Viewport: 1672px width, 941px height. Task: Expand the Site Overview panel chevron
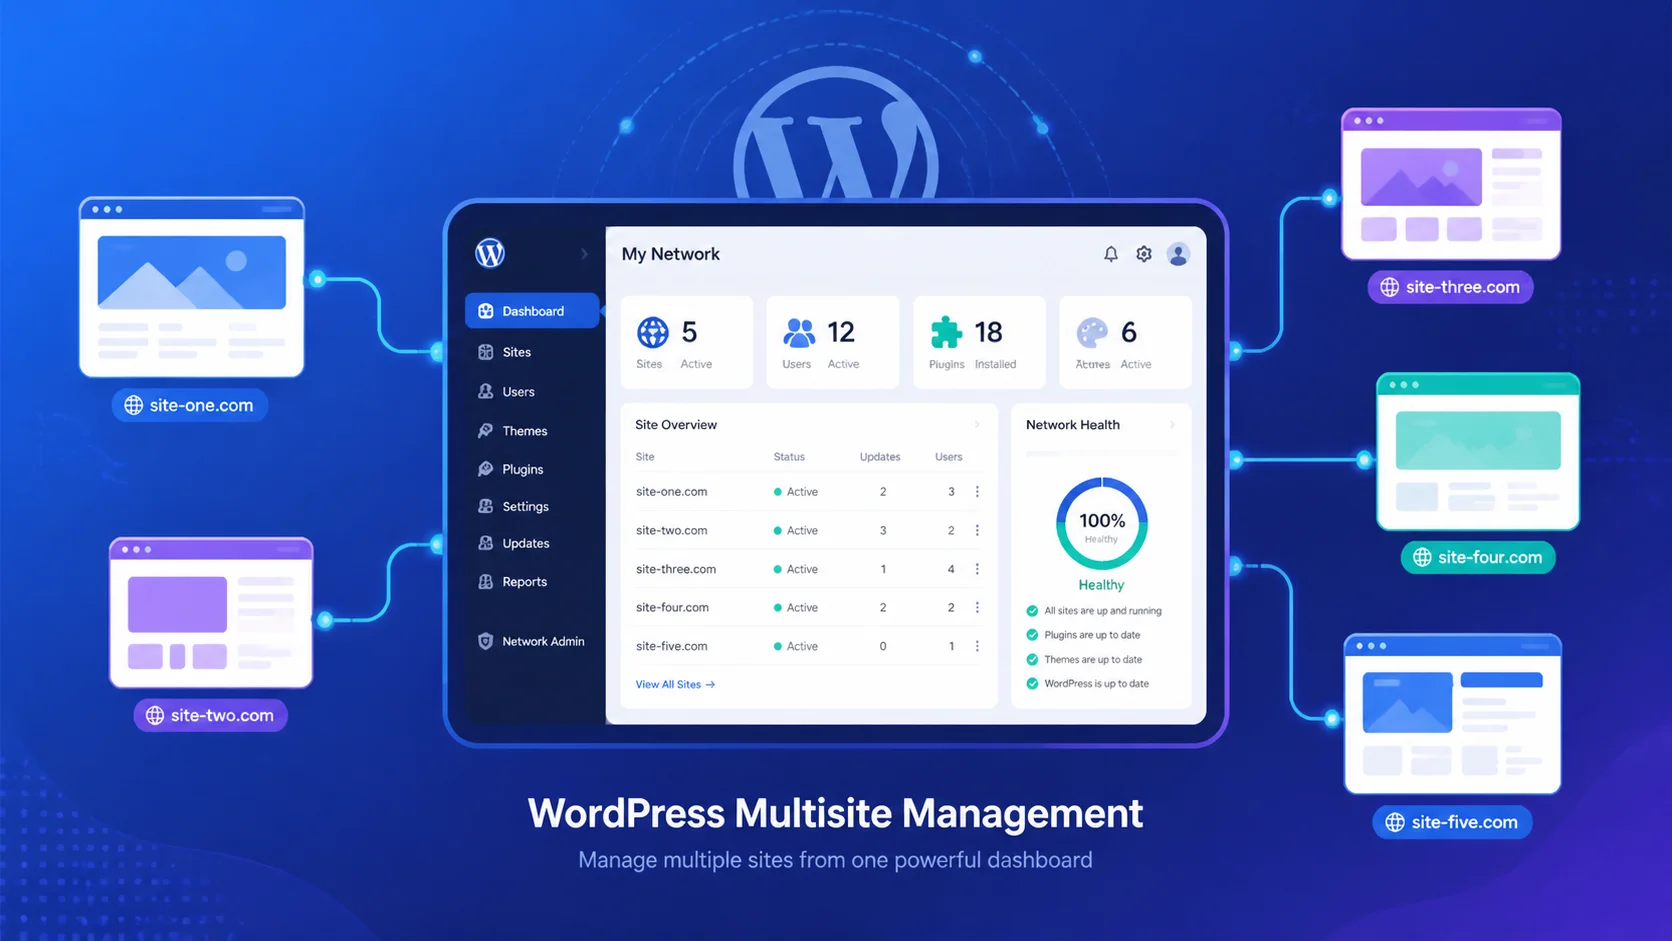(977, 425)
